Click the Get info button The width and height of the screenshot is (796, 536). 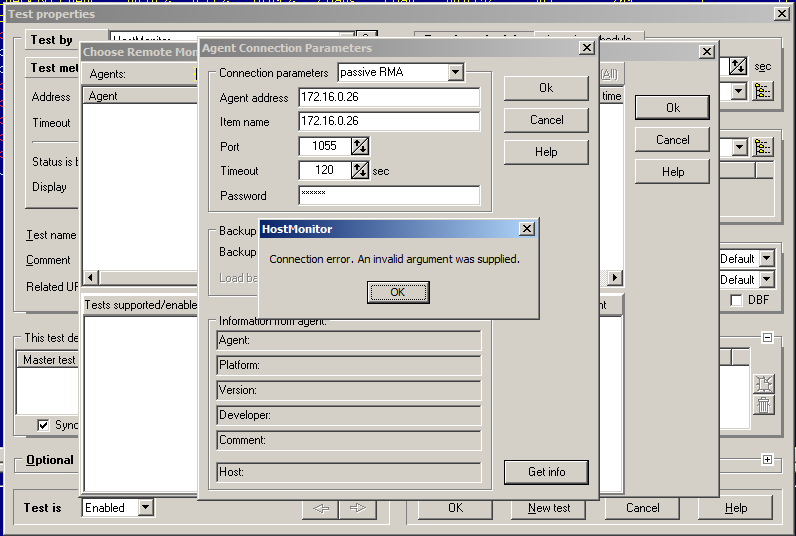546,472
